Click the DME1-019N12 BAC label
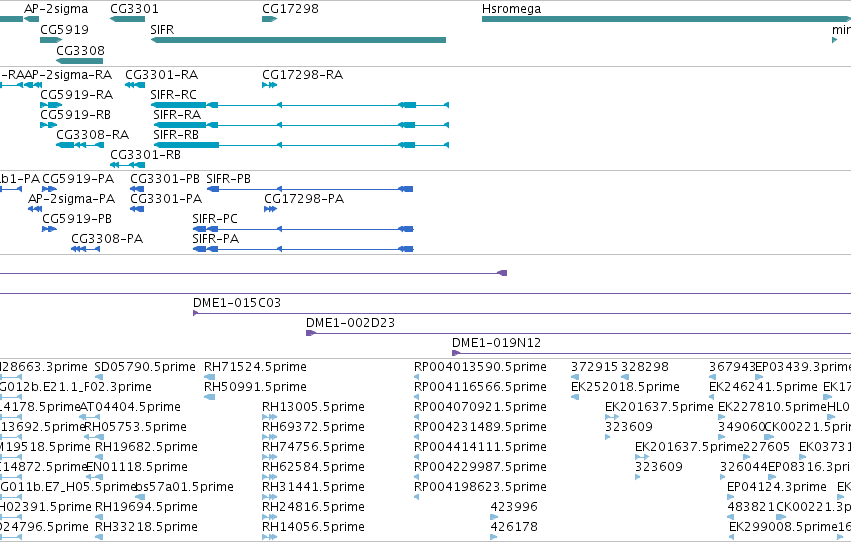Image resolution: width=851 pixels, height=542 pixels. coord(497,343)
